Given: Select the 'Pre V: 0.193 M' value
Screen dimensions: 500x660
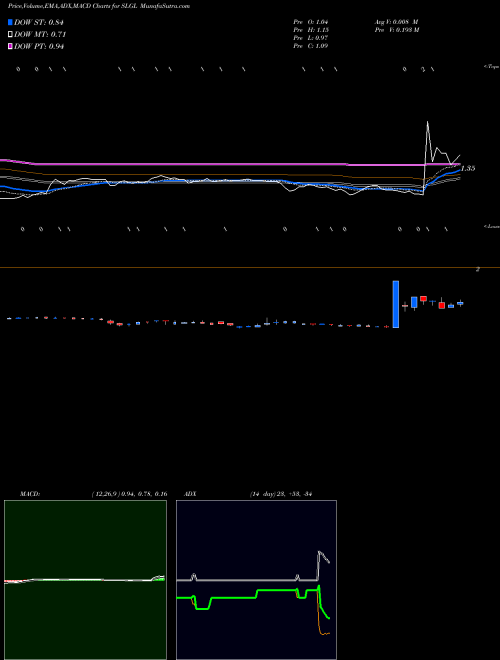Looking at the screenshot, I should point(396,30).
